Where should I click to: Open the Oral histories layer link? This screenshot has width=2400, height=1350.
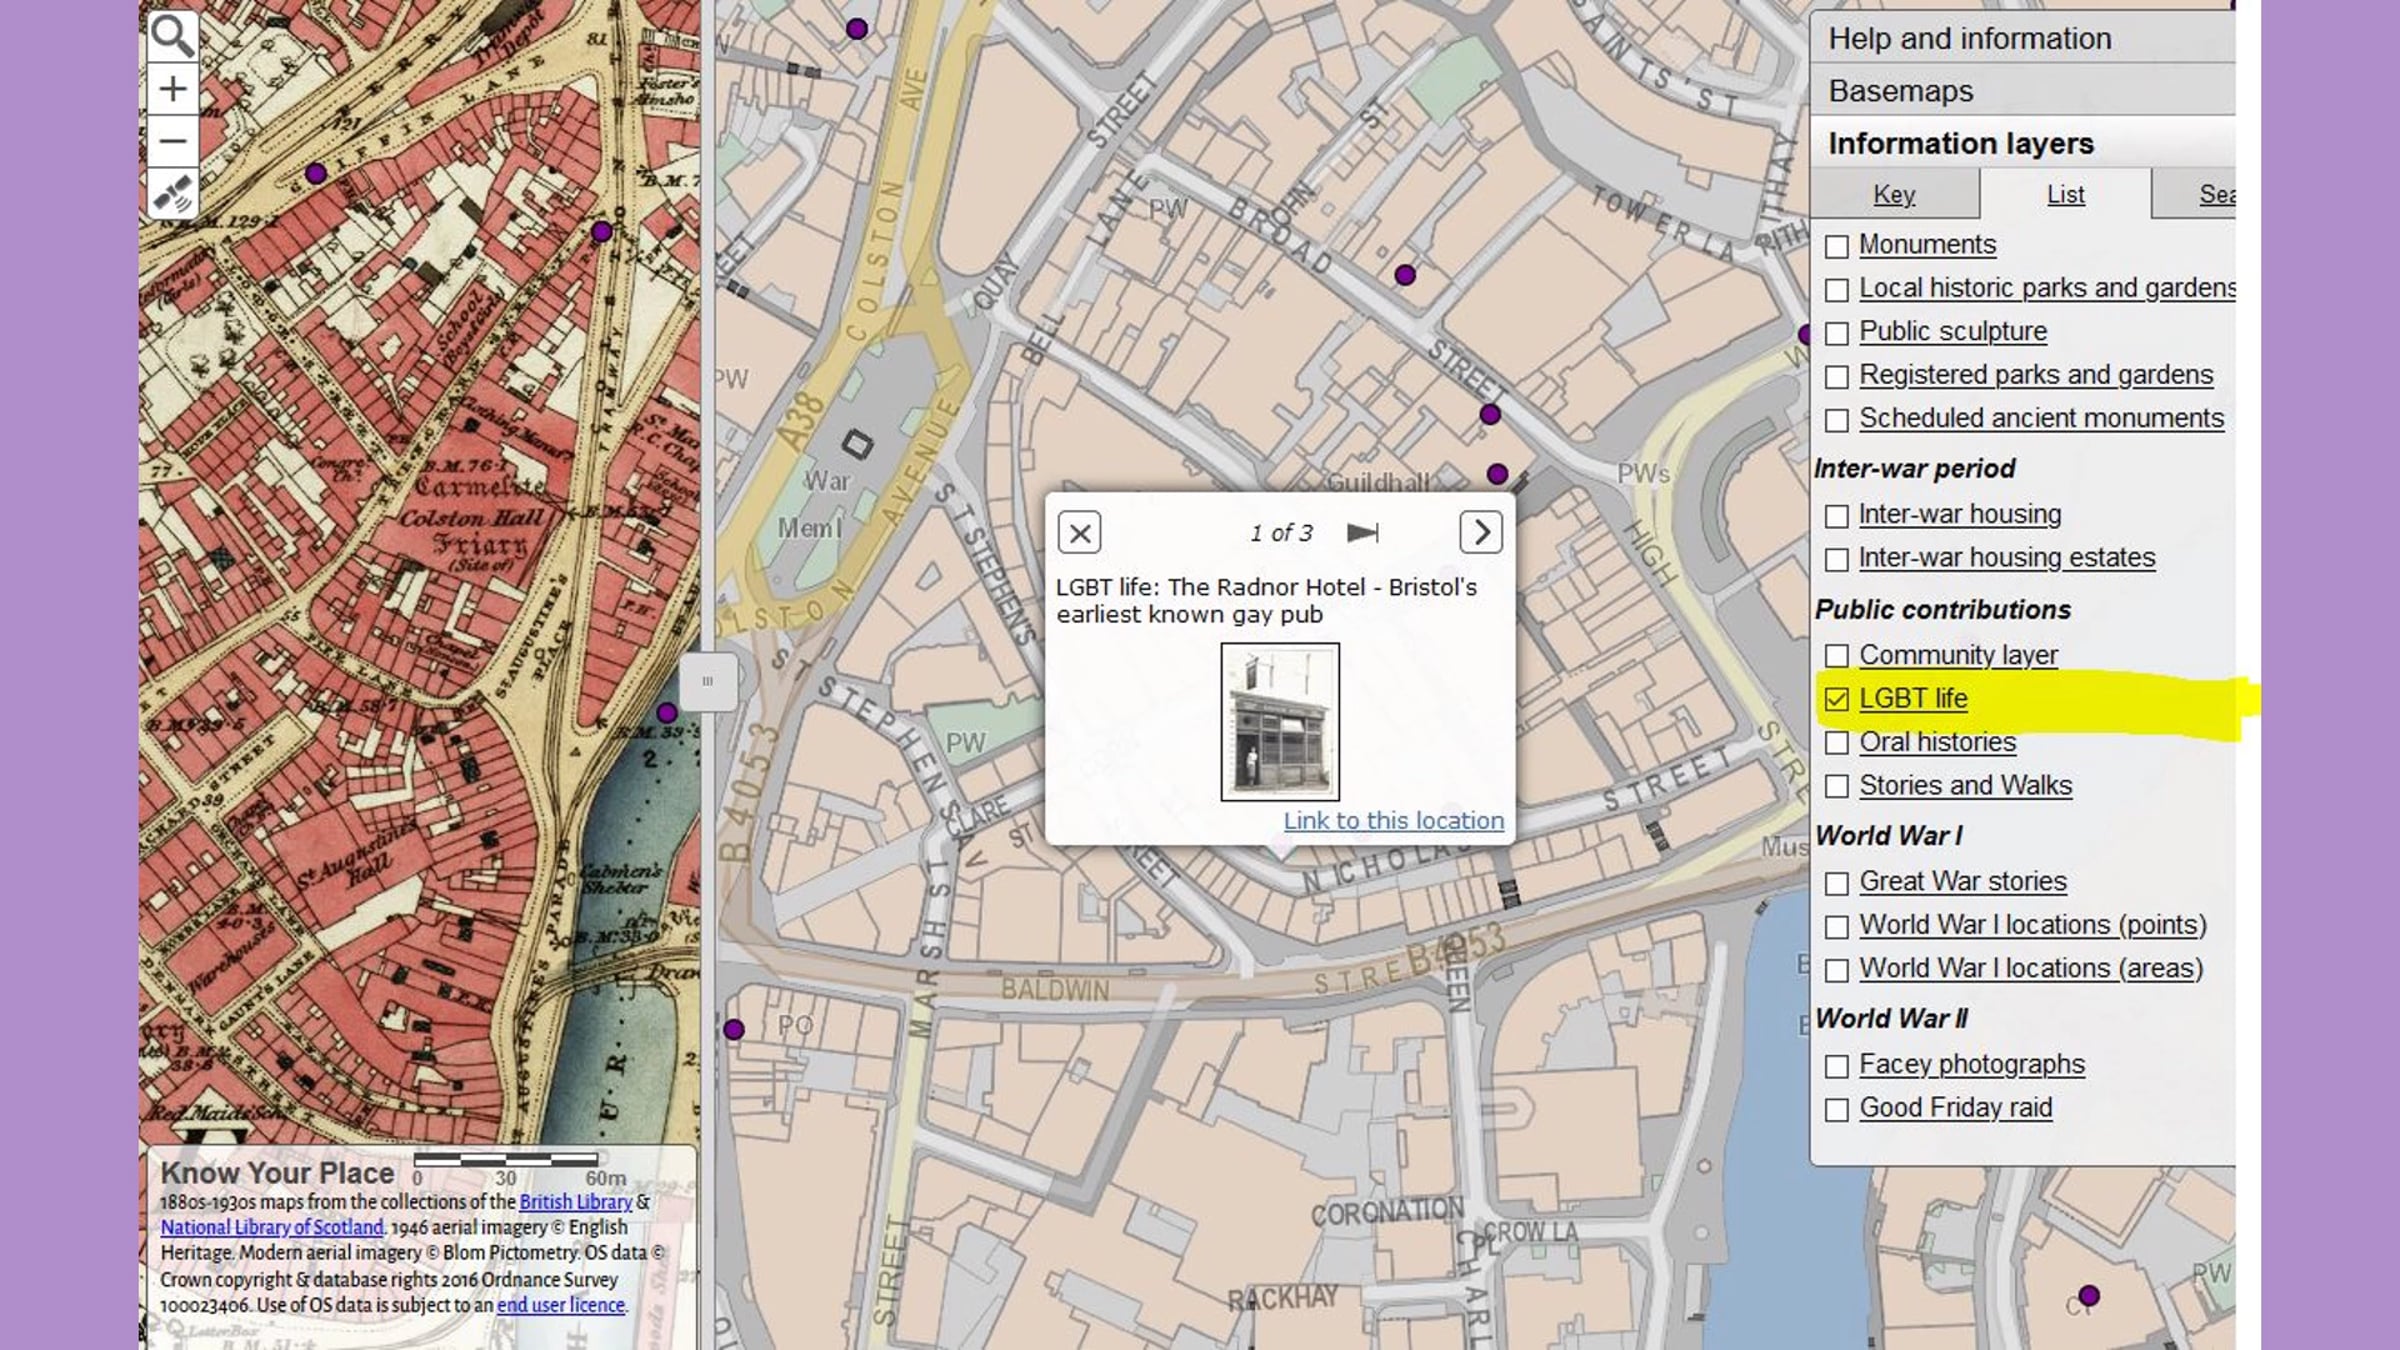point(1938,742)
